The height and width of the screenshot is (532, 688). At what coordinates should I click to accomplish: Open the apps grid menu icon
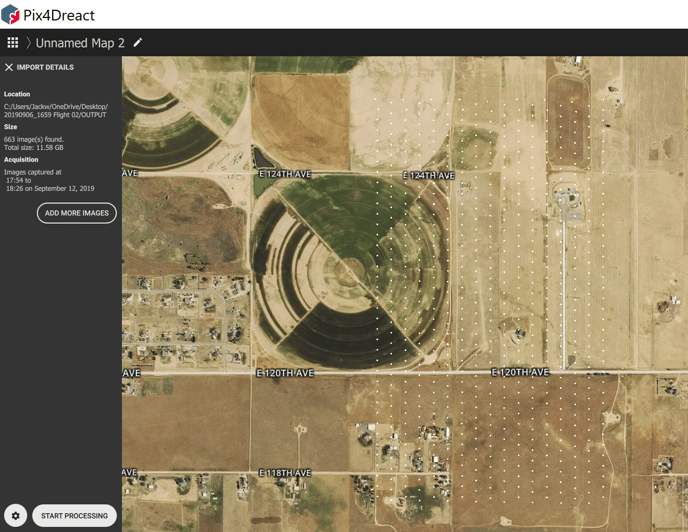13,43
